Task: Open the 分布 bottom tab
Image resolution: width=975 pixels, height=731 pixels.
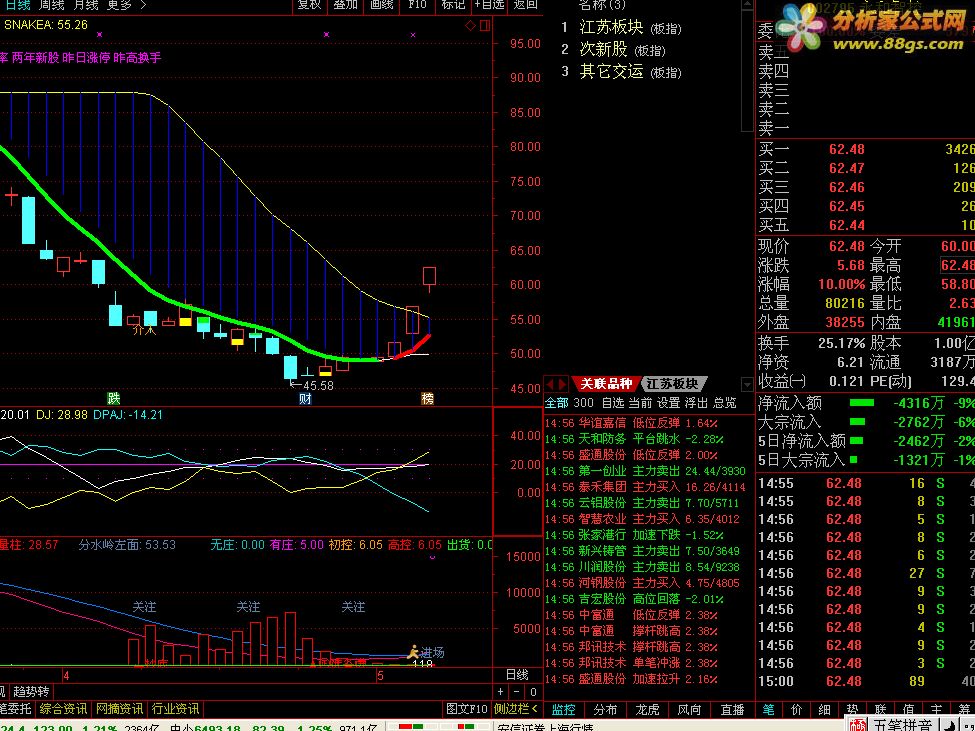Action: point(606,709)
